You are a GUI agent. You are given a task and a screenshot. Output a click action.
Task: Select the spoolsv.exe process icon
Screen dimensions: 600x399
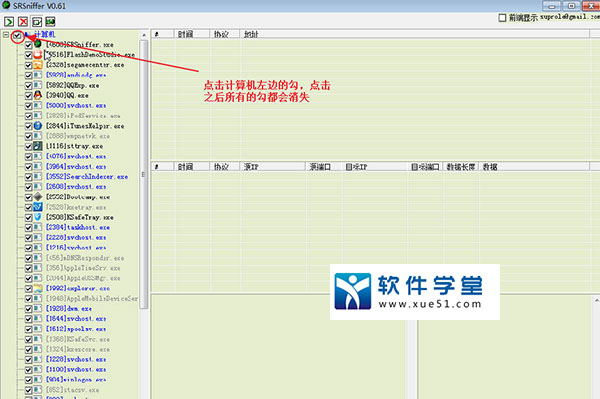point(38,329)
